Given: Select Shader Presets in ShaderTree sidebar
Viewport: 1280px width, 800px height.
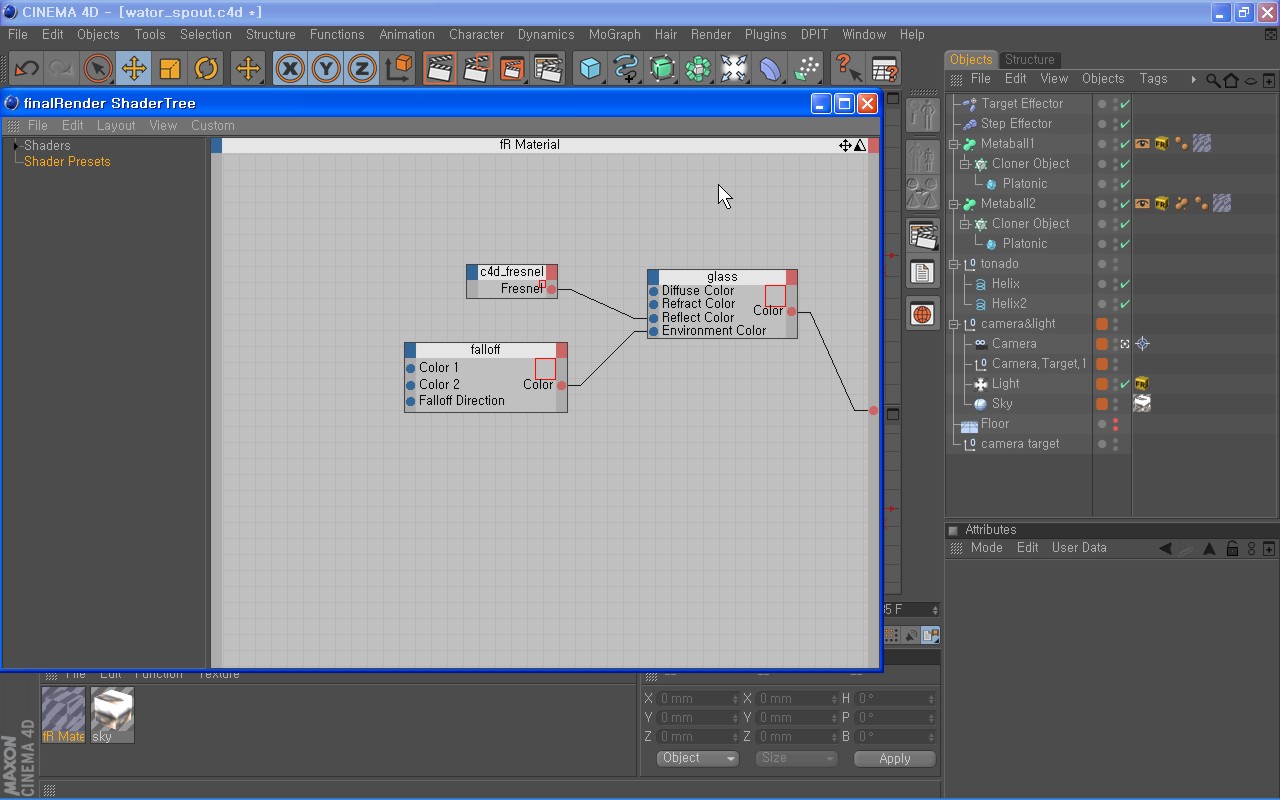Looking at the screenshot, I should pos(67,161).
